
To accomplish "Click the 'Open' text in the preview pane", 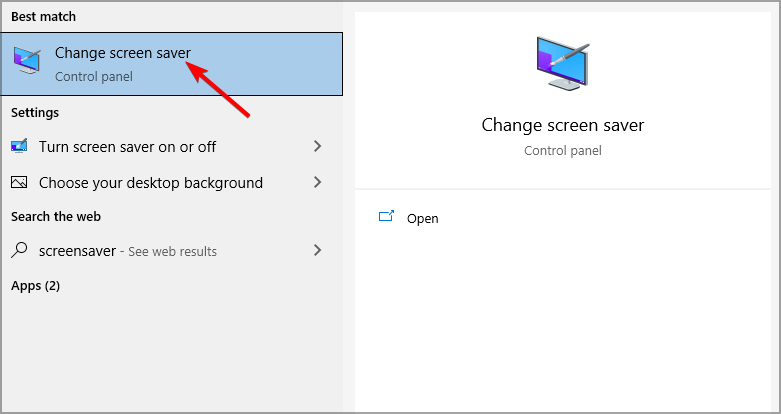I will [x=422, y=219].
